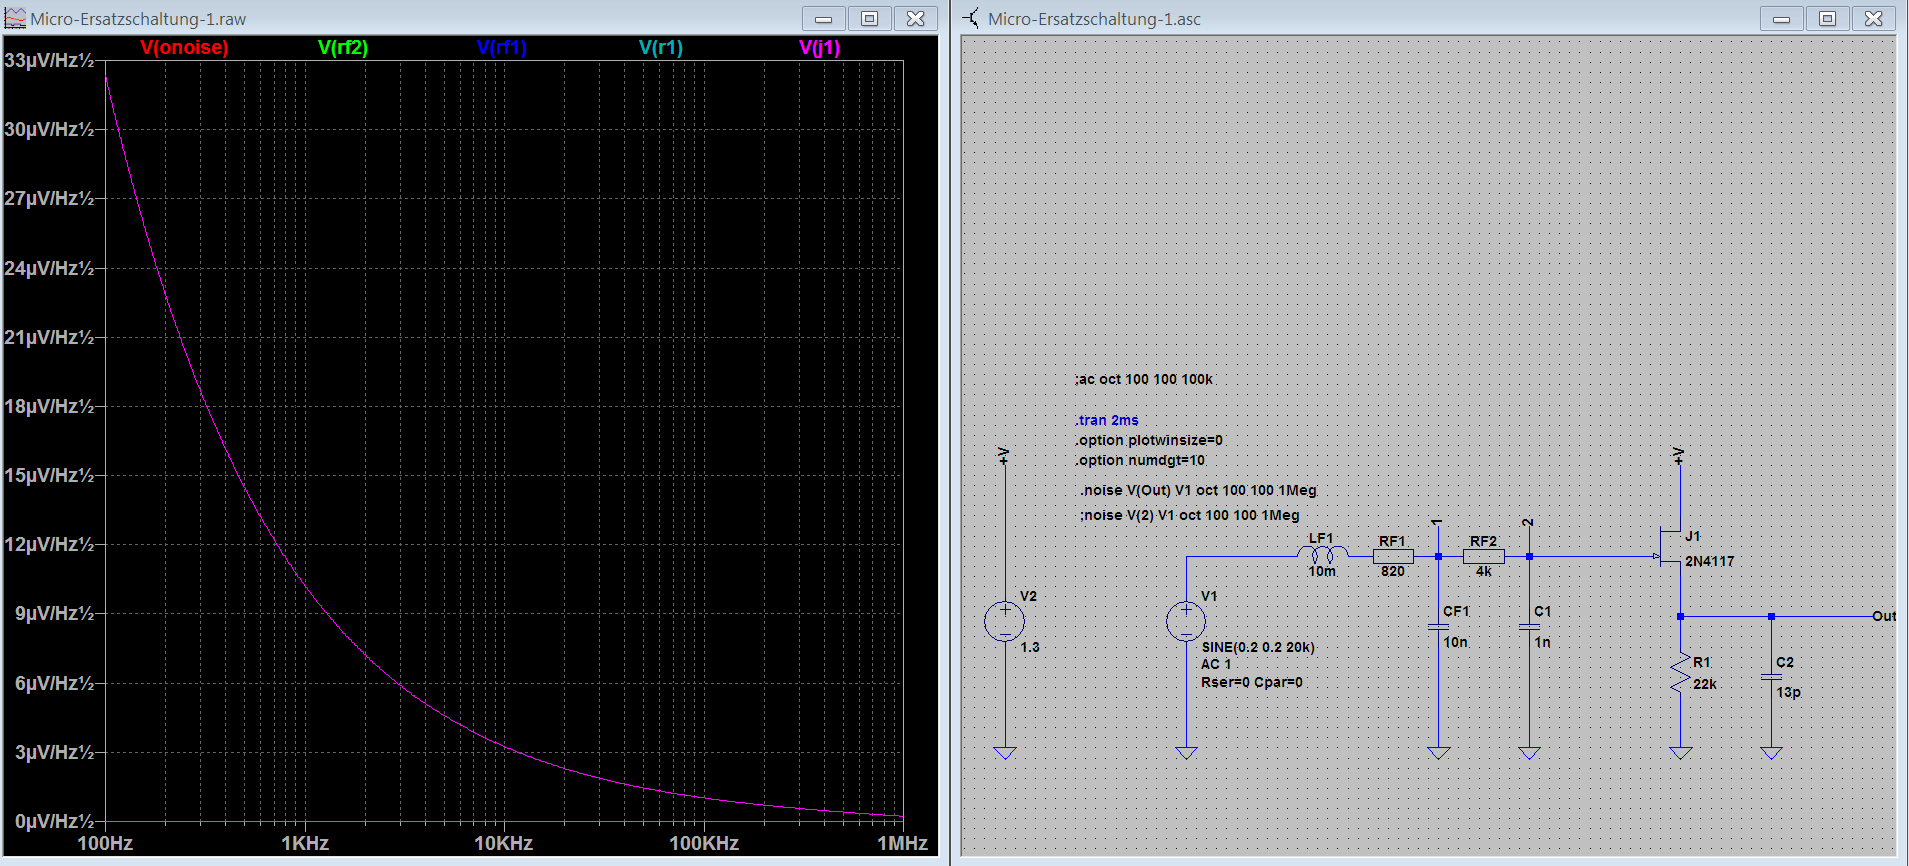The image size is (1909, 866).
Task: Click the 1n value of C1
Action: click(x=1542, y=642)
